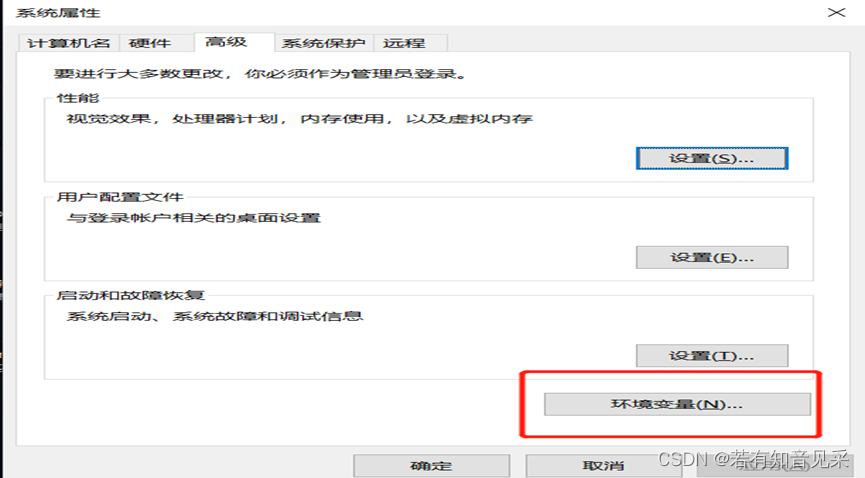The height and width of the screenshot is (478, 865).
Task: Close the 系统属性 window
Action: point(836,12)
